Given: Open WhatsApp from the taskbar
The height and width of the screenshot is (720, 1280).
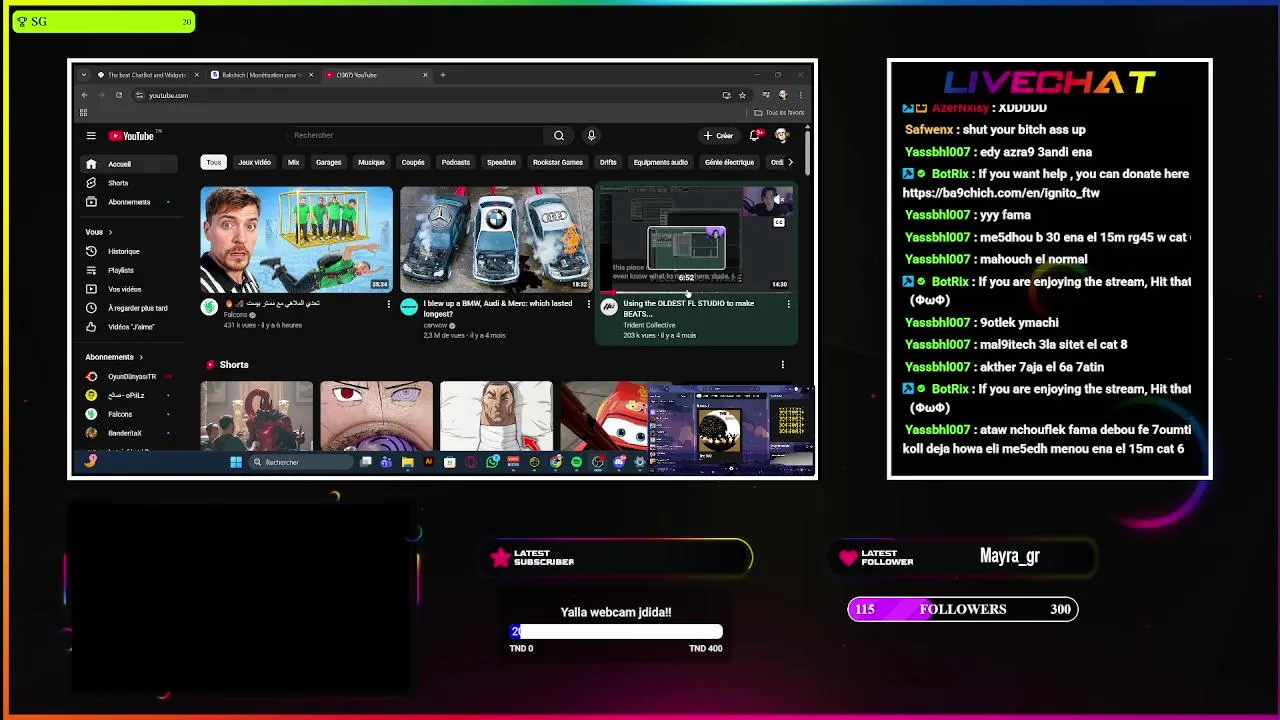Looking at the screenshot, I should (492, 462).
